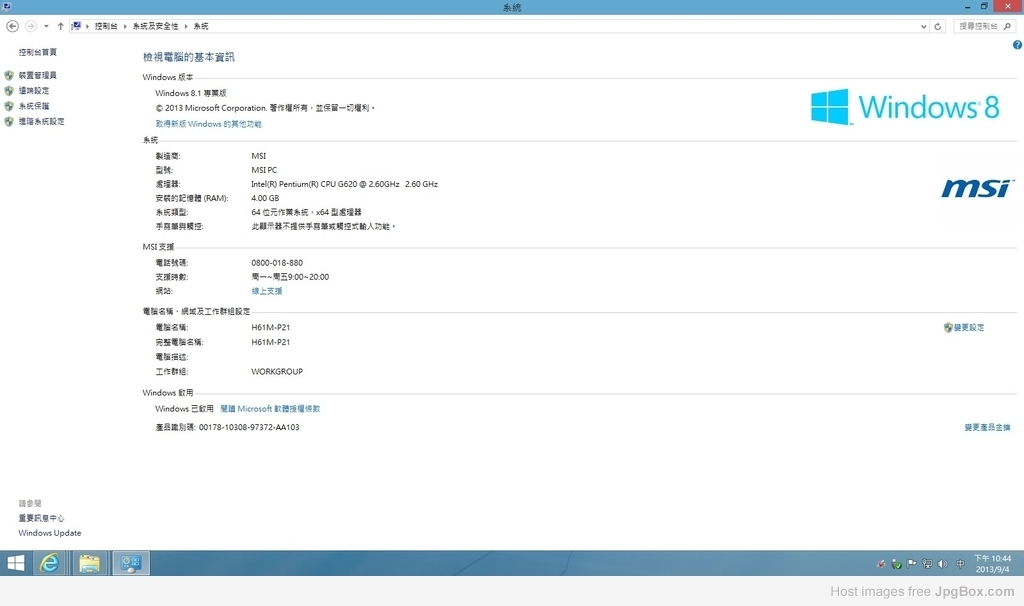Click the Windows Start button

(16, 563)
